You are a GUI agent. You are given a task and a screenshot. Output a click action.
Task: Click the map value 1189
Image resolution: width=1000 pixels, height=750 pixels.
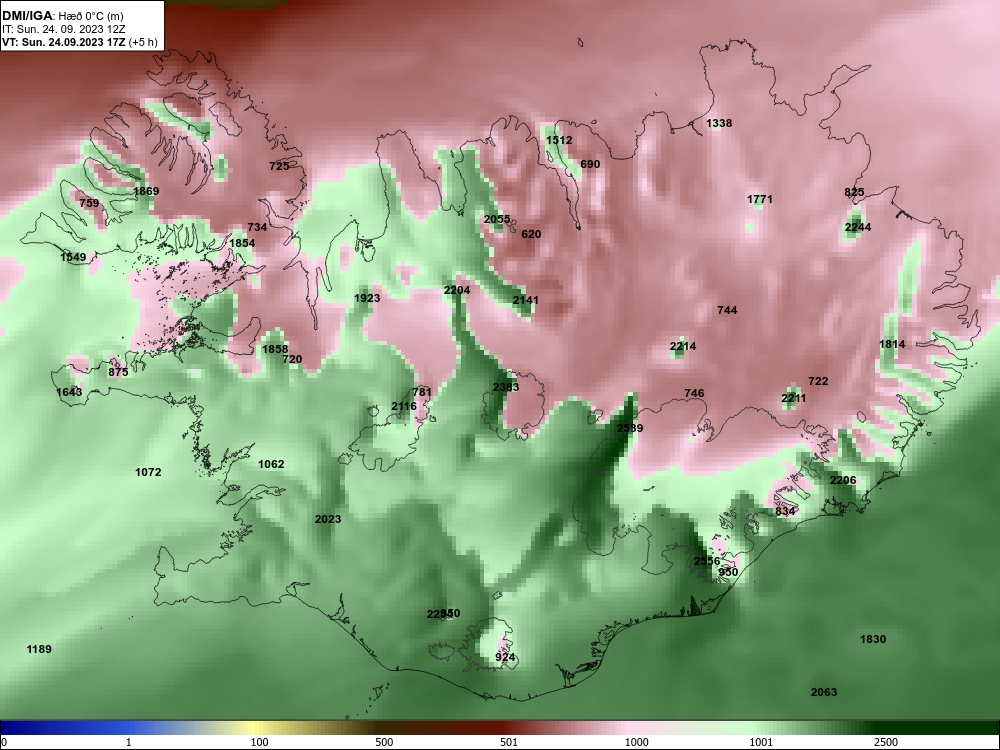coord(39,649)
